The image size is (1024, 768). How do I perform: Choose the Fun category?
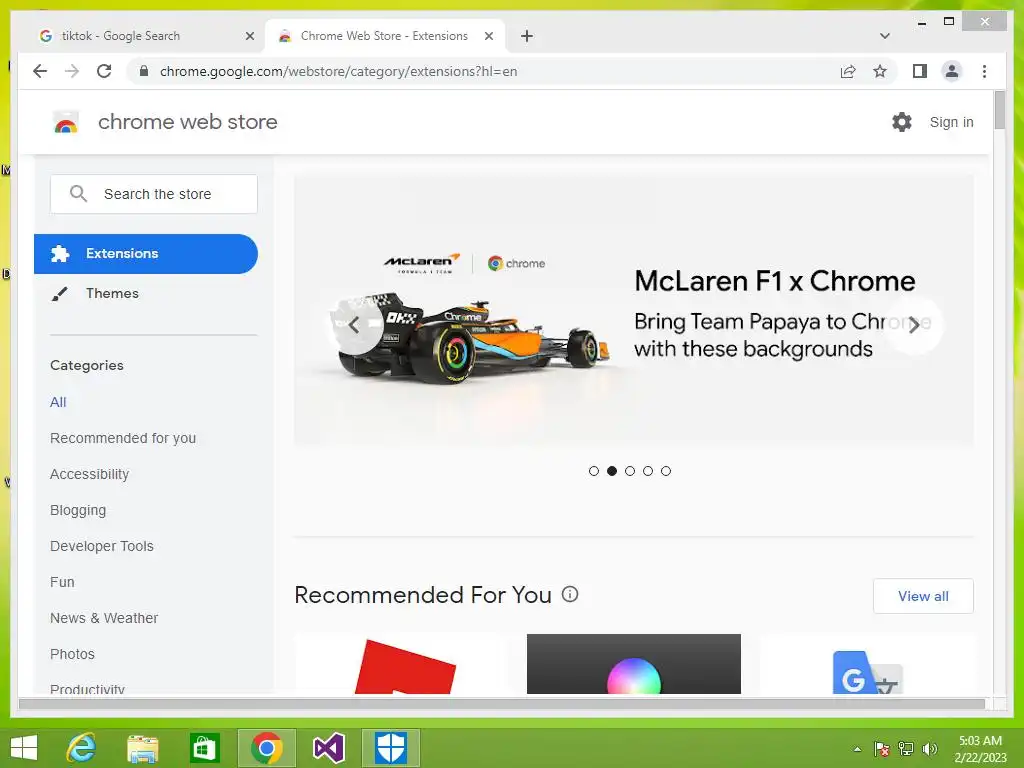62,582
